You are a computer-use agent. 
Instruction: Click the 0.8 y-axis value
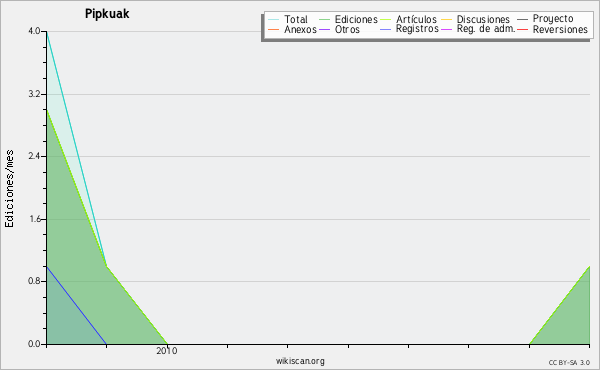34,281
